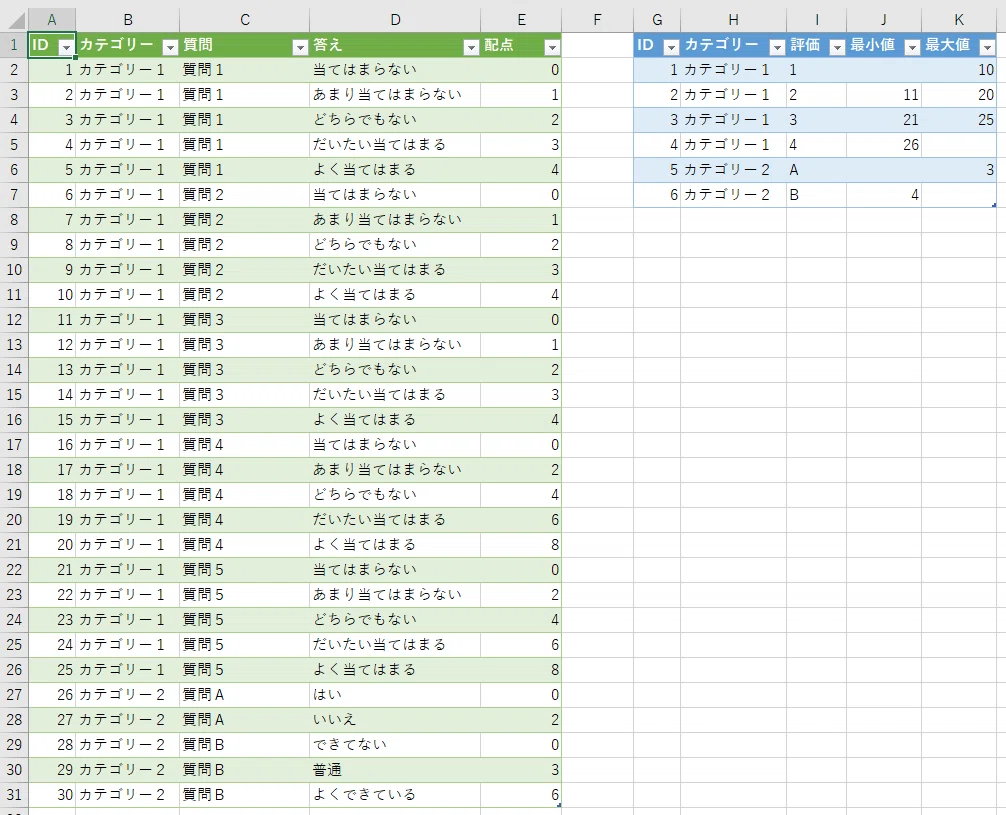The image size is (1006, 815).
Task: Select column A header
Action: click(x=52, y=20)
